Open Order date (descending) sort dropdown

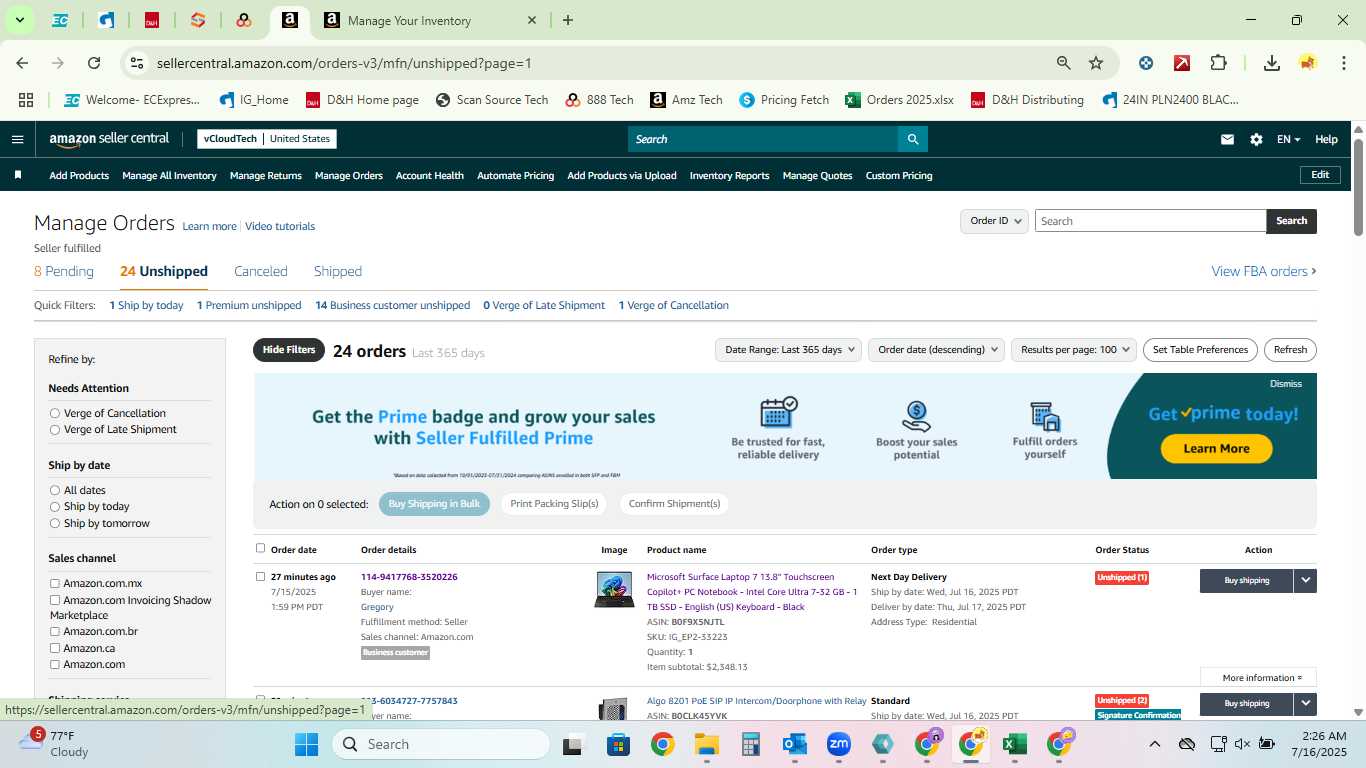936,350
